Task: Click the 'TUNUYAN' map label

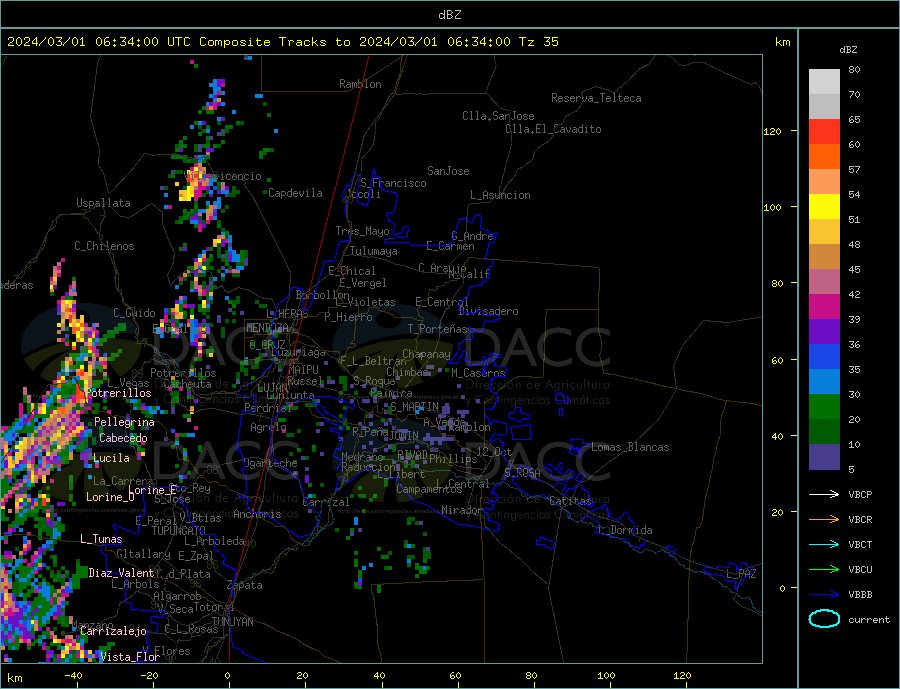Action: click(232, 622)
